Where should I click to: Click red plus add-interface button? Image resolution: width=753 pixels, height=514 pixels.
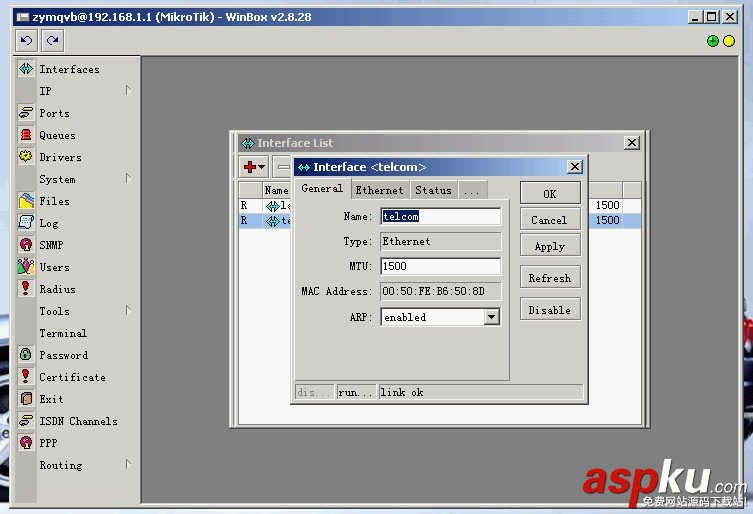click(254, 167)
